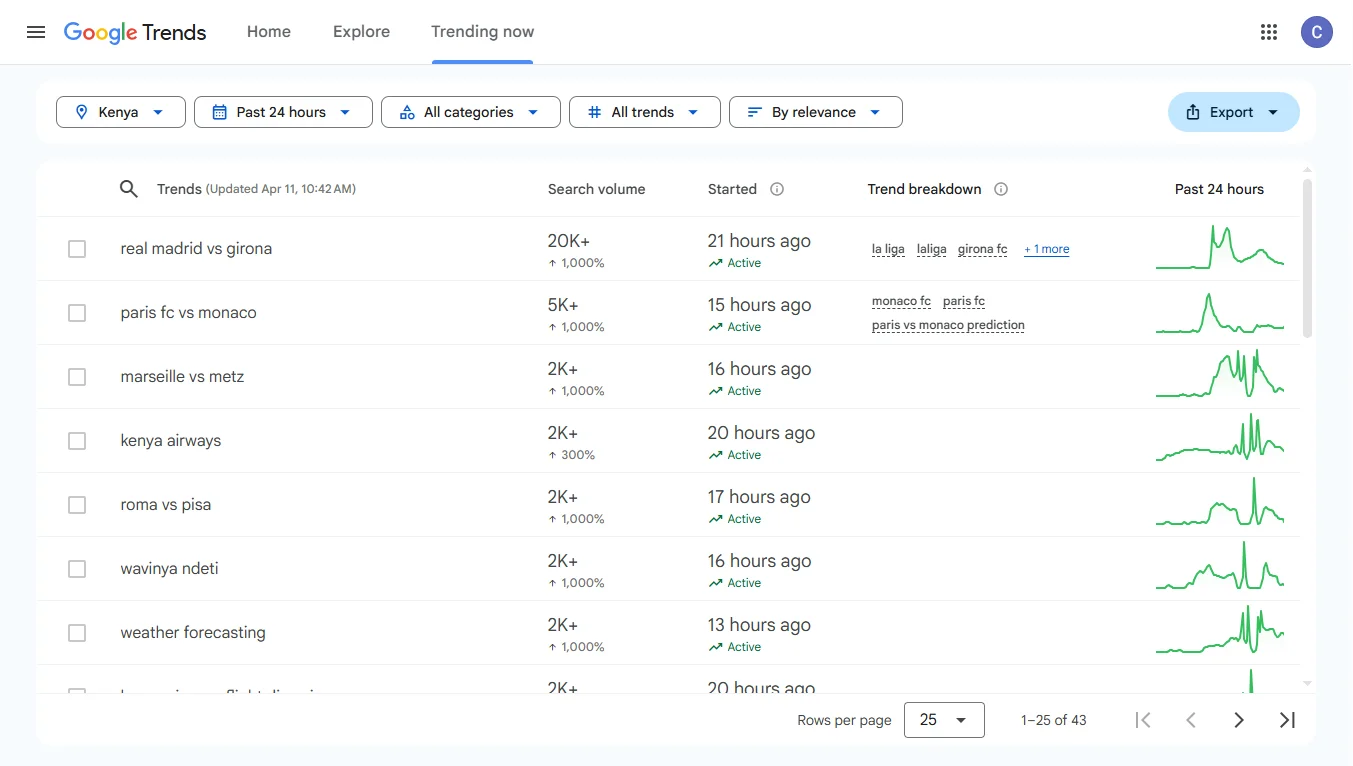The width and height of the screenshot is (1353, 766).
Task: Select the paris fc vs monaco checkbox
Action: tap(77, 313)
